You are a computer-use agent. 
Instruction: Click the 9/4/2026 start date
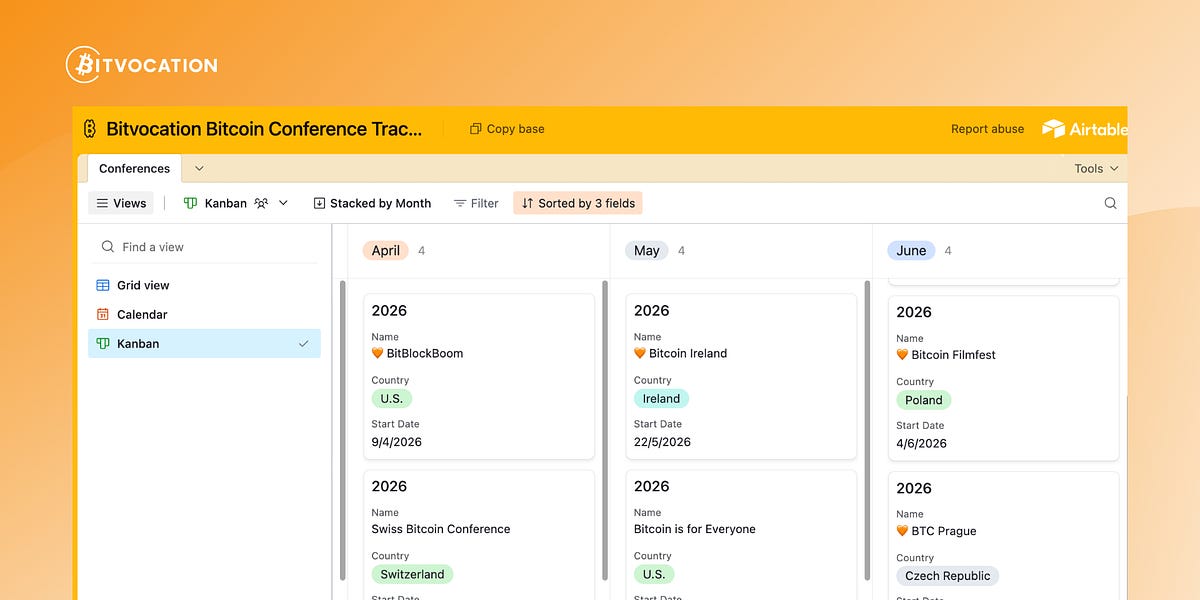pyautogui.click(x=397, y=442)
